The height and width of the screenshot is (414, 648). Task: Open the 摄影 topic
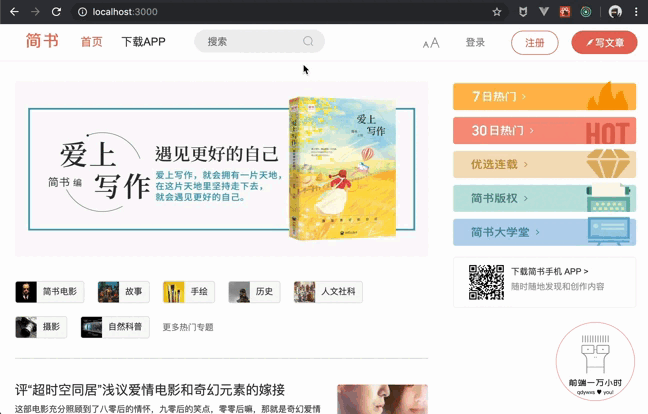click(41, 327)
